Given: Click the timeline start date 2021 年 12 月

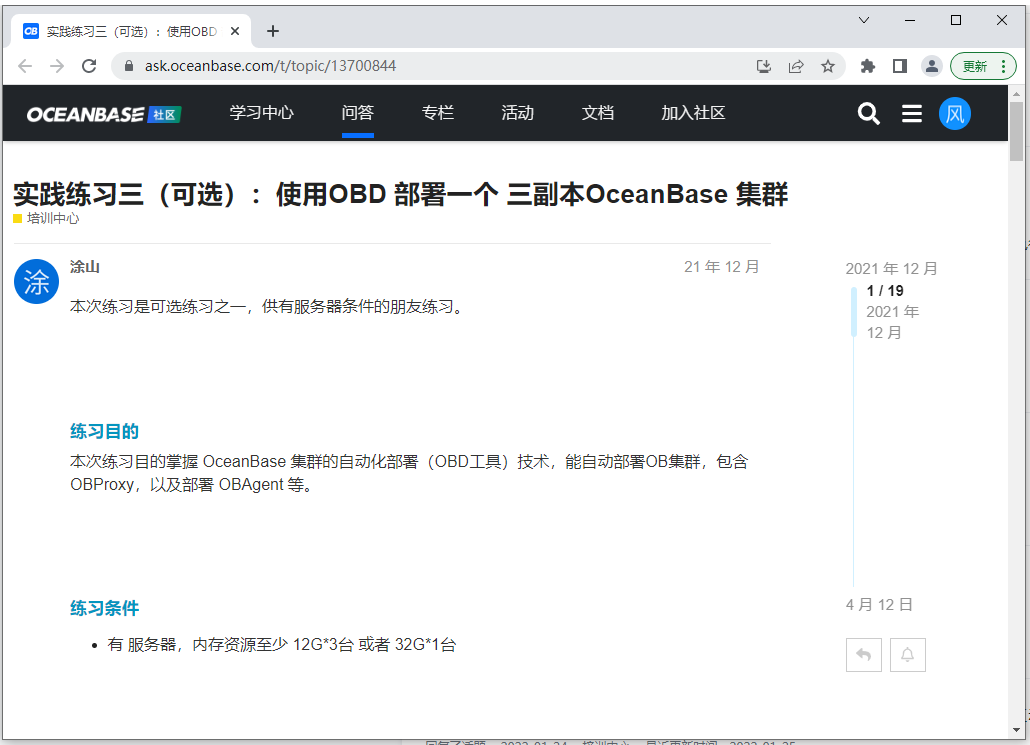Looking at the screenshot, I should point(891,269).
